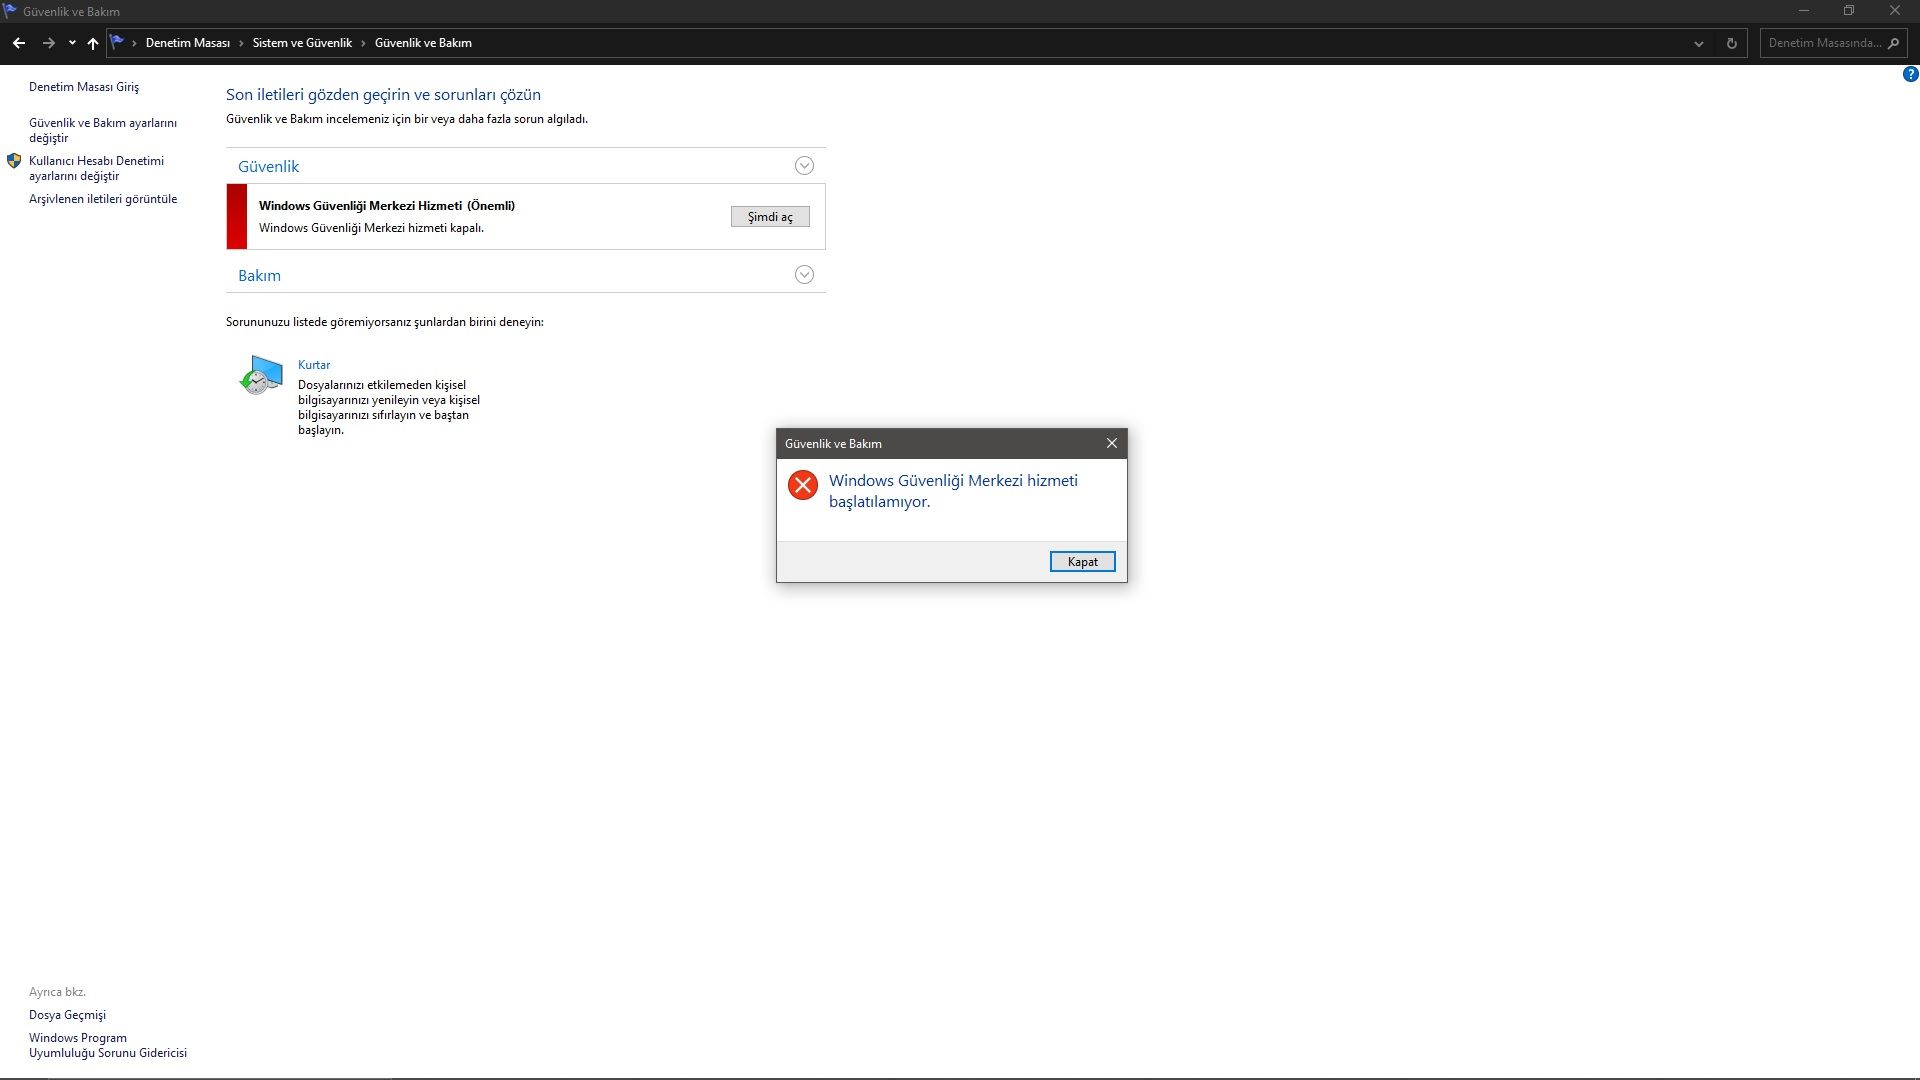Select Denetim Masası breadcrumb item
Viewport: 1920px width, 1080px height.
[187, 43]
